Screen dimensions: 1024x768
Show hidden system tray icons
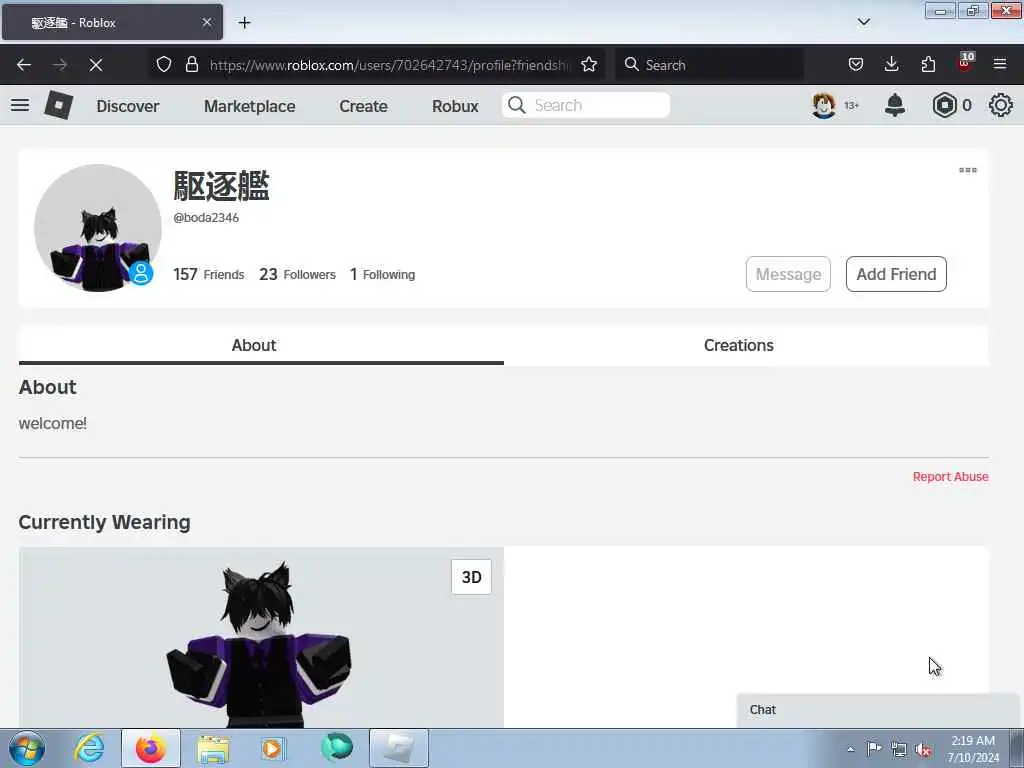(x=850, y=749)
